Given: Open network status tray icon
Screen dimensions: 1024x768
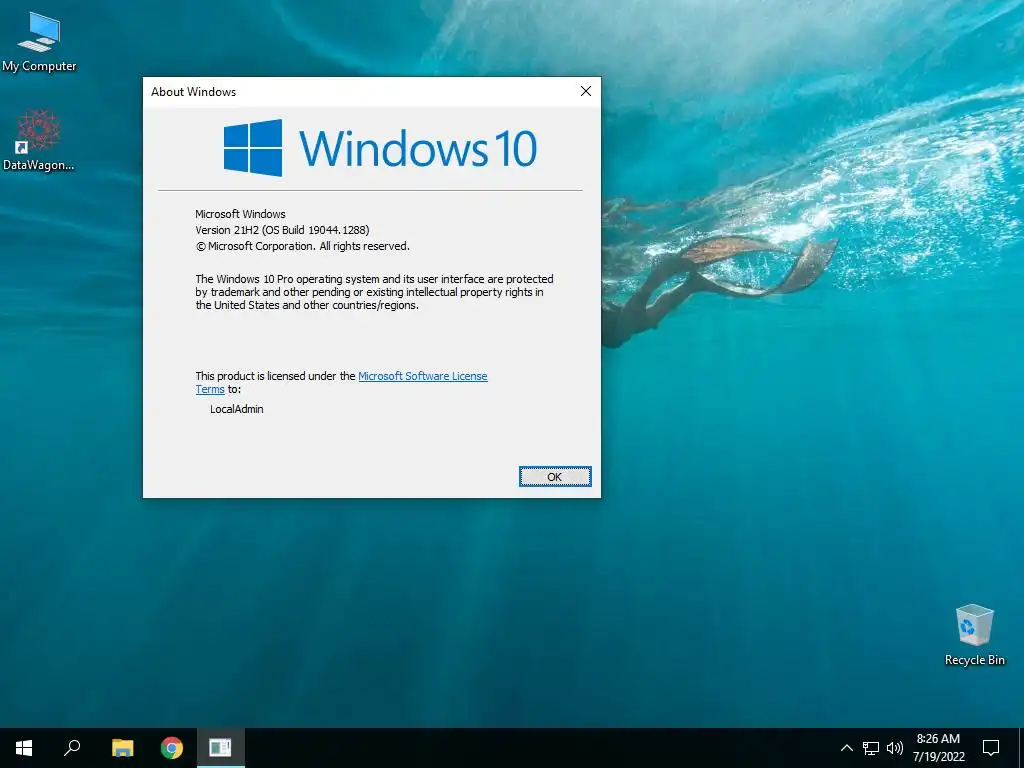Looking at the screenshot, I should point(871,748).
